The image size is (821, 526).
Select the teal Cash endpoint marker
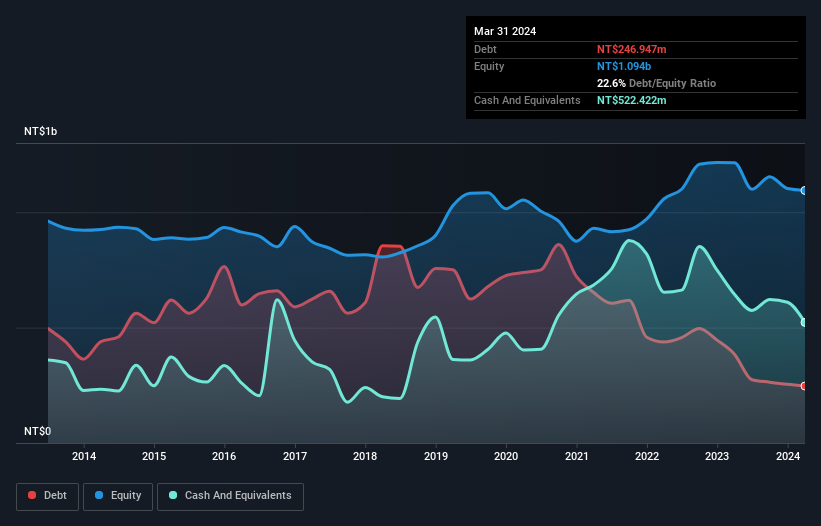804,323
